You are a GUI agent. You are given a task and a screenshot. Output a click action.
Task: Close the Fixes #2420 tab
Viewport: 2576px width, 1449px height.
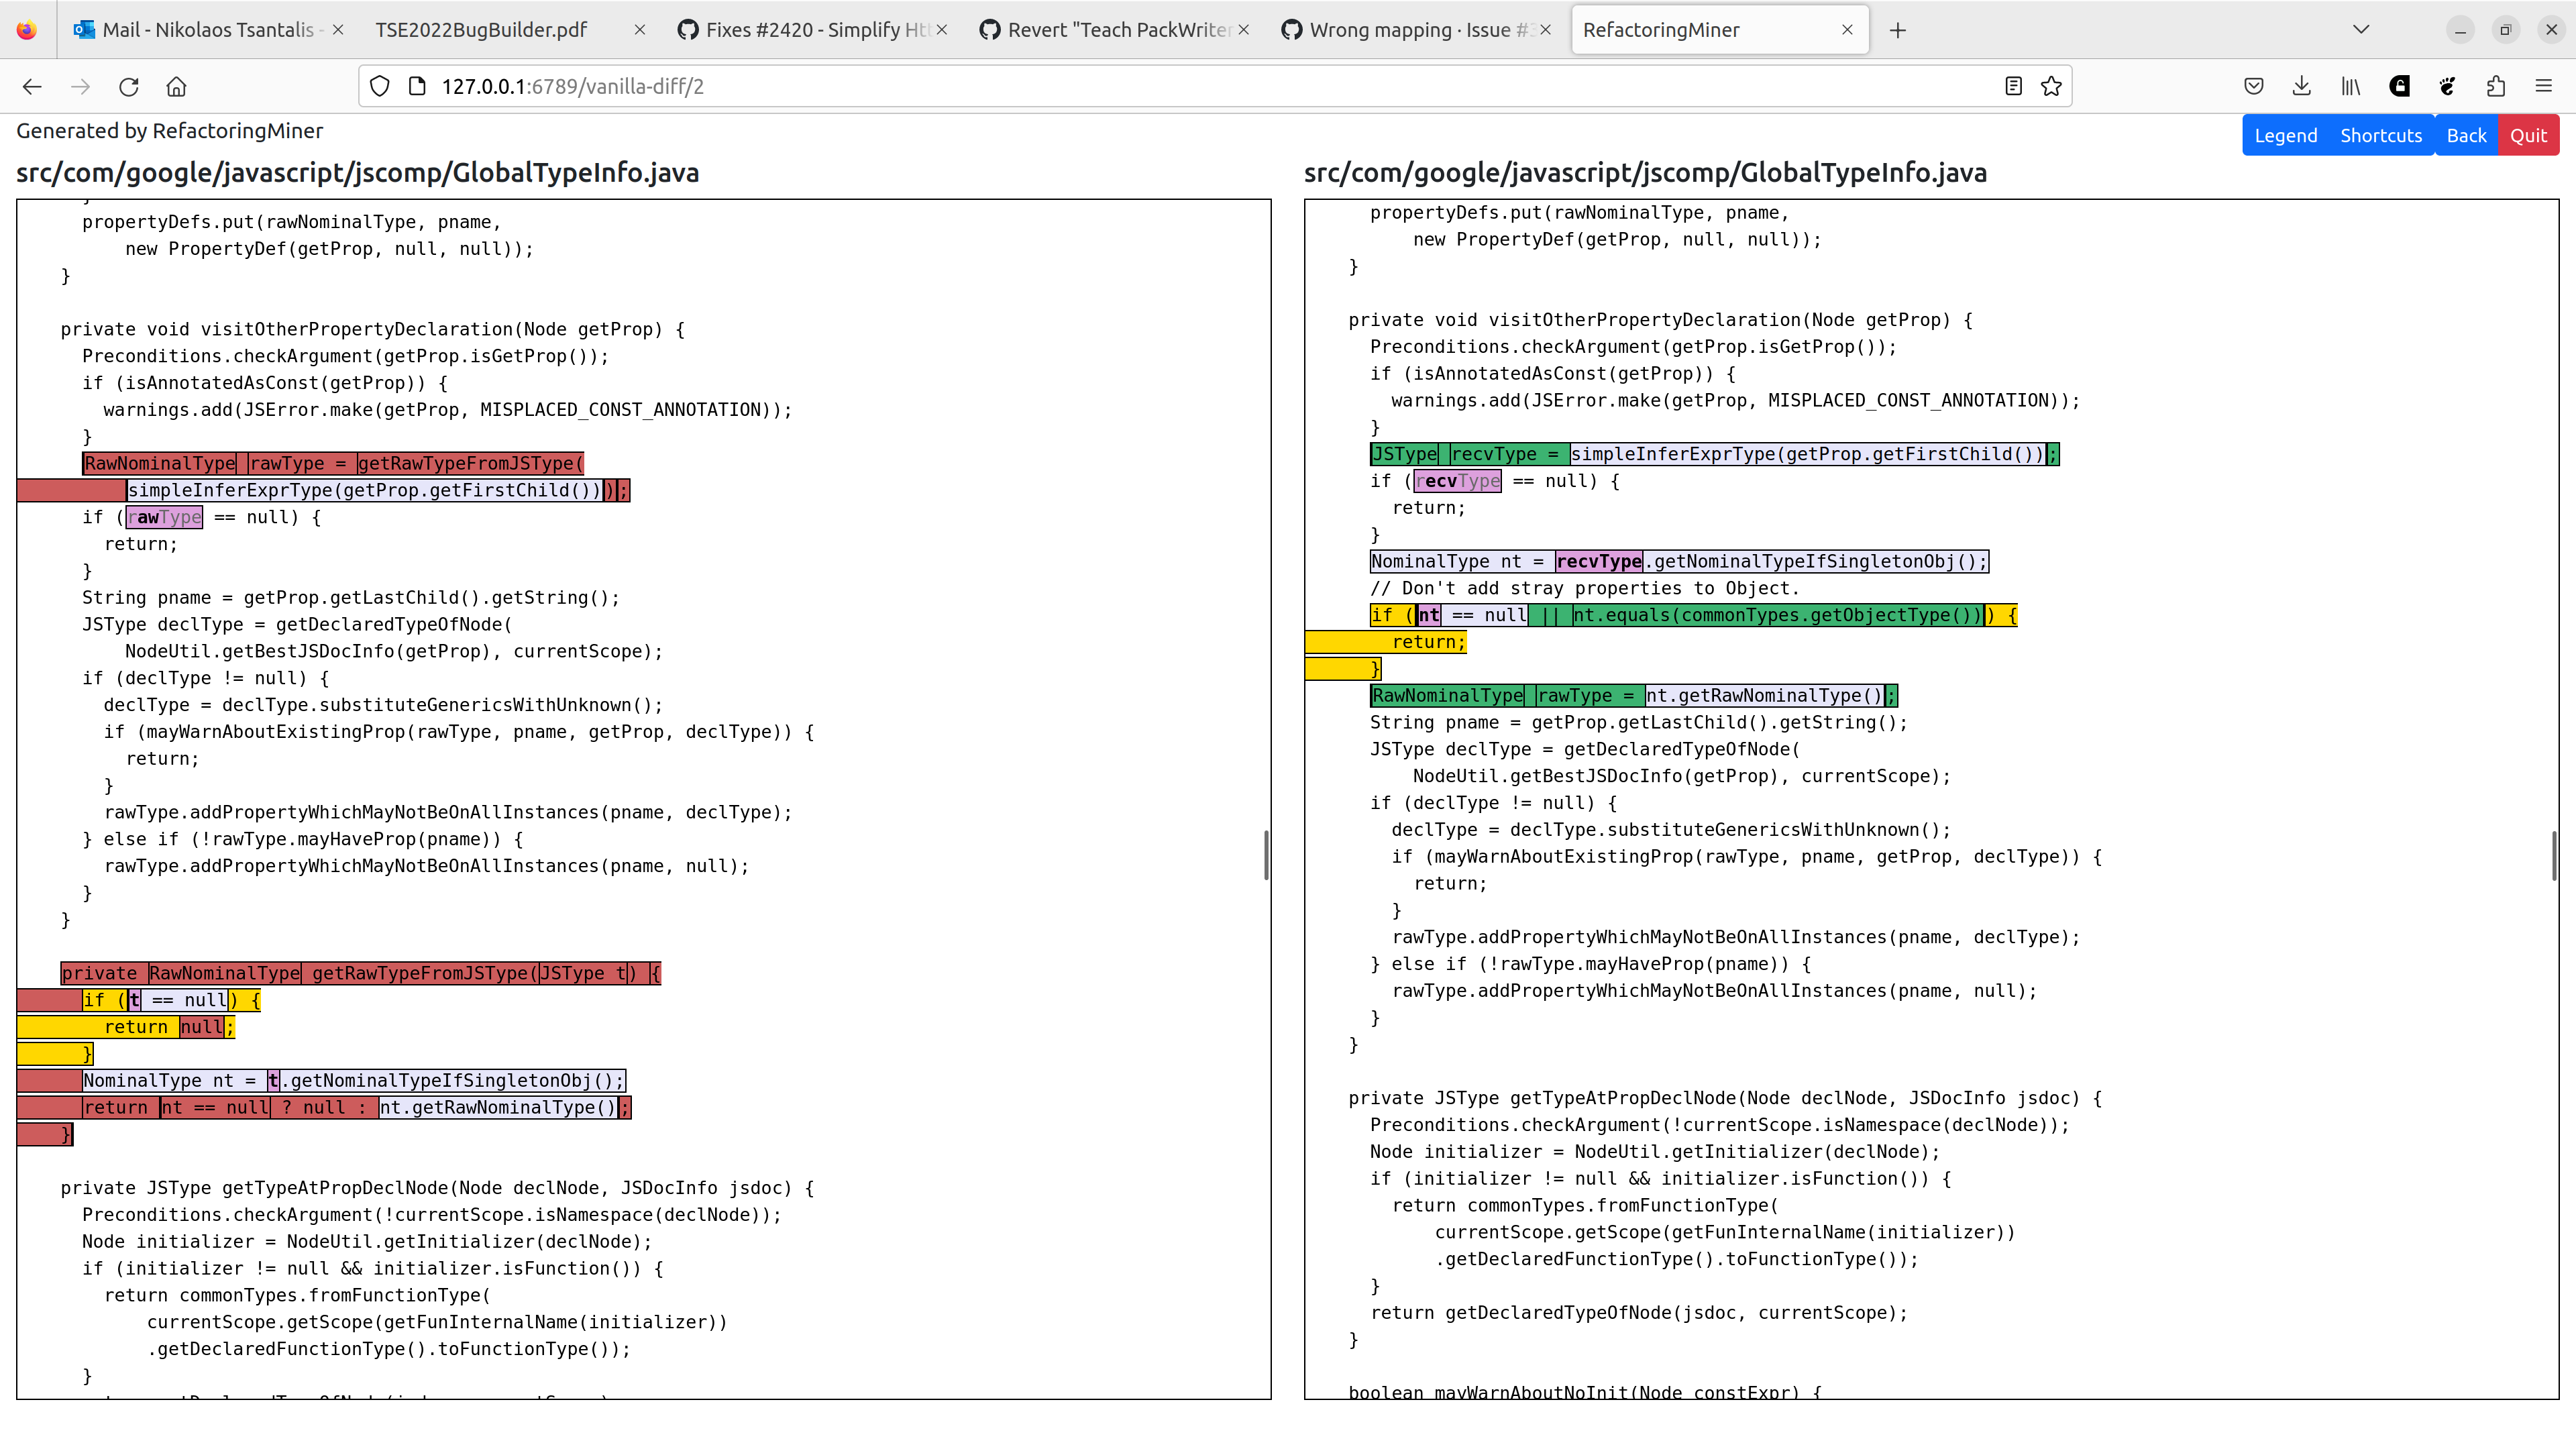[x=942, y=30]
